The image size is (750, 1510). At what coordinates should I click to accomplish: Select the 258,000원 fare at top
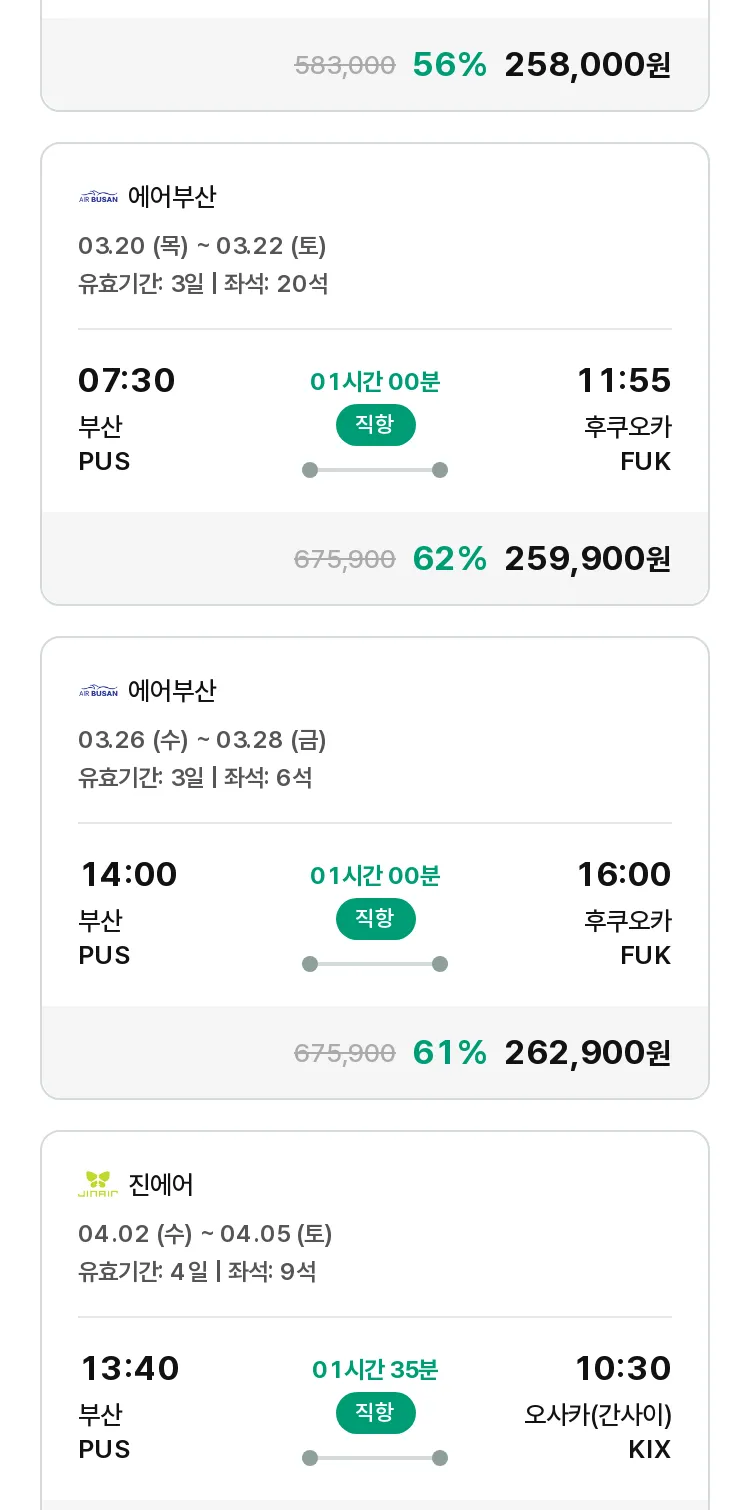point(587,65)
